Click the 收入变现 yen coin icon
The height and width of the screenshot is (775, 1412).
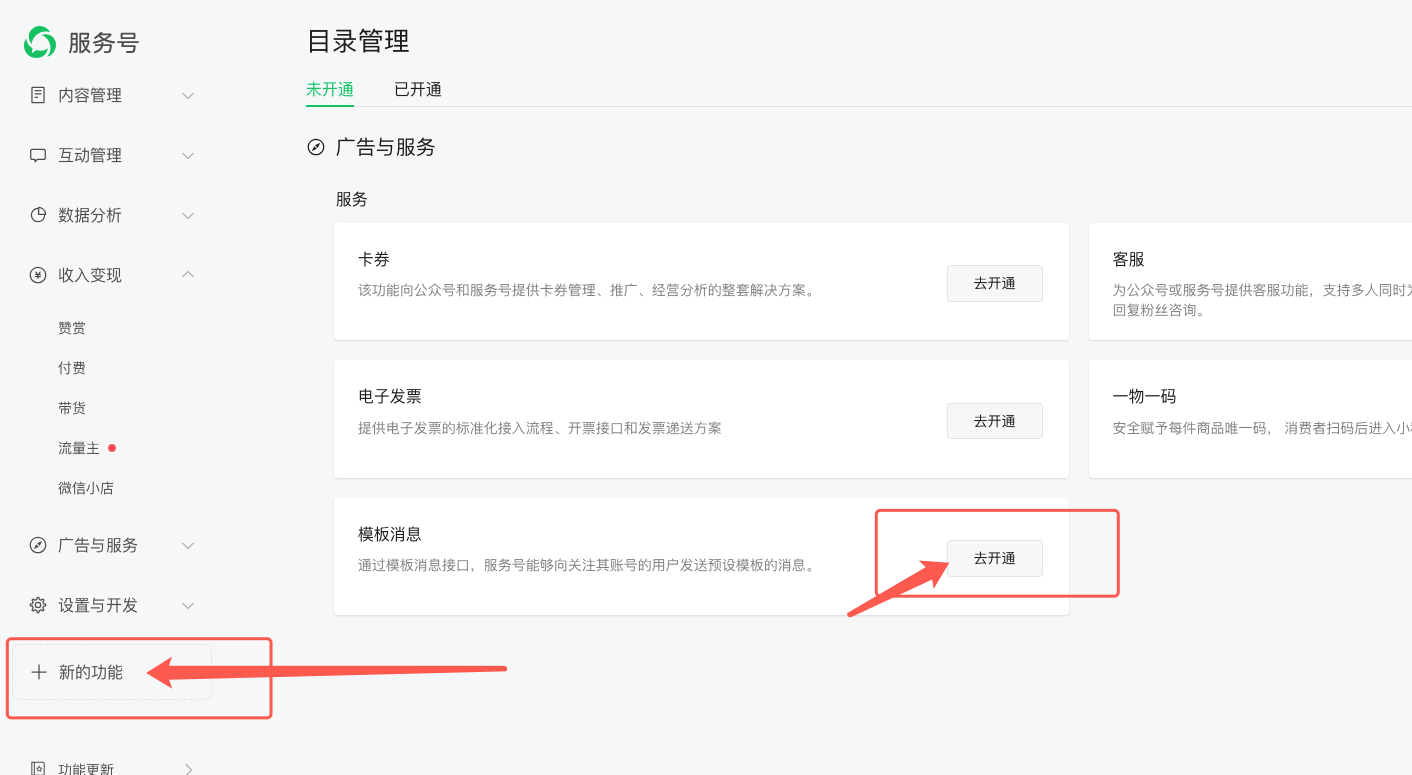(x=38, y=275)
